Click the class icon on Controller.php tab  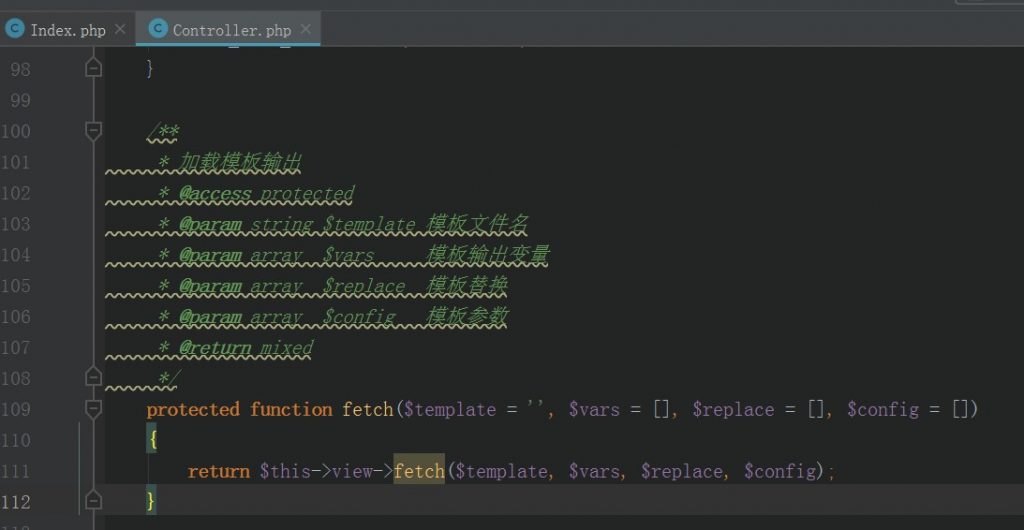point(156,29)
